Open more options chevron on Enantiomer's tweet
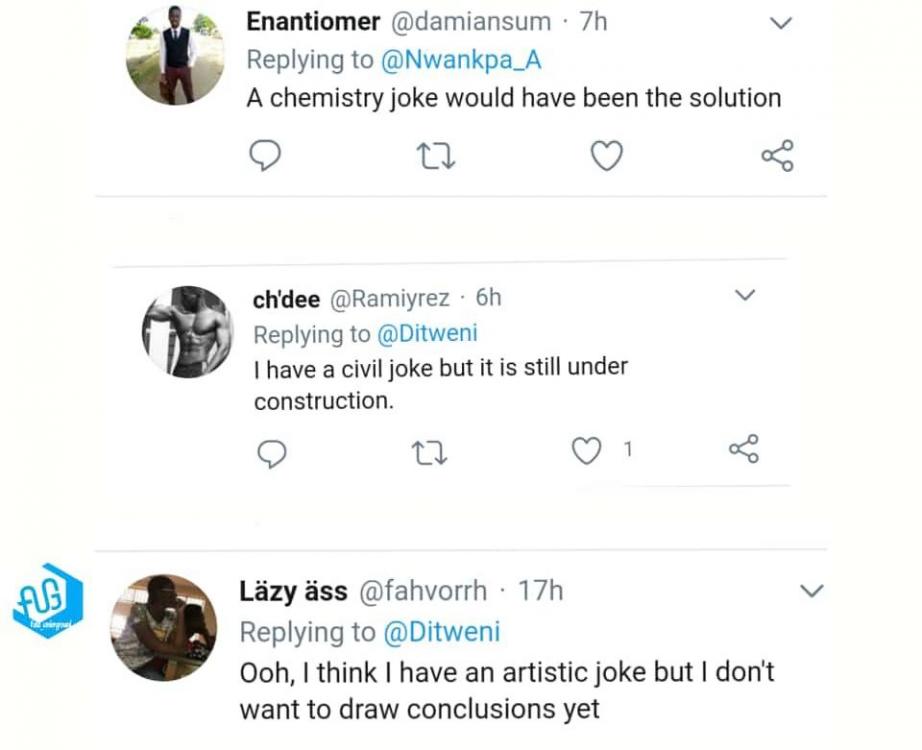Screen dimensions: 922x750 click(778, 23)
